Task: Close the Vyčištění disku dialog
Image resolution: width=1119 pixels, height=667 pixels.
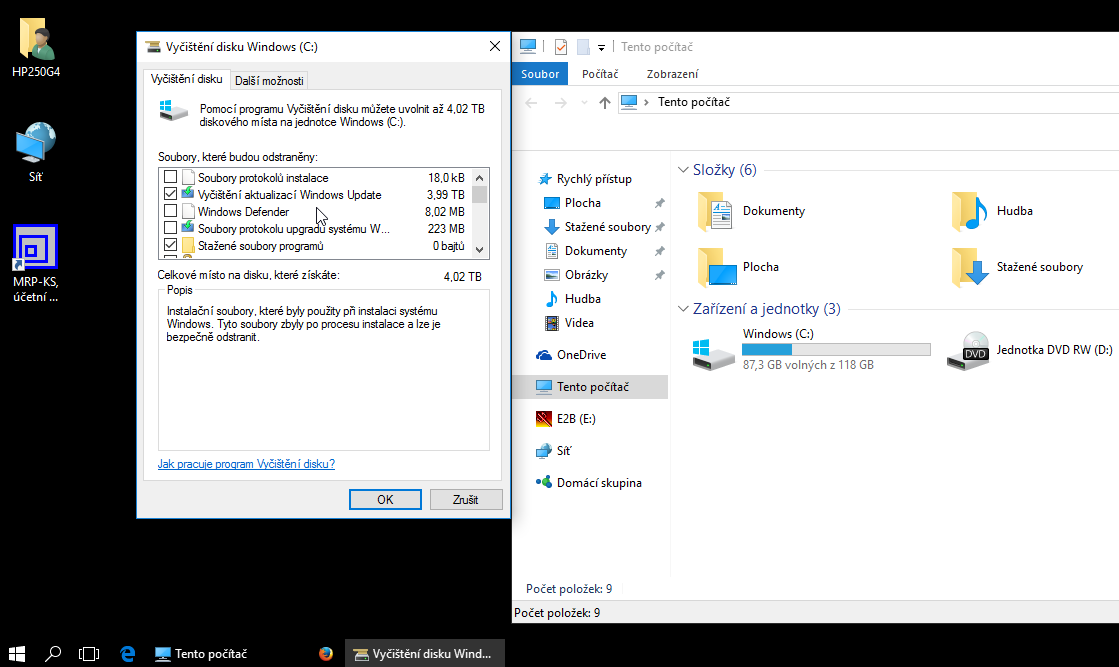Action: tap(495, 46)
